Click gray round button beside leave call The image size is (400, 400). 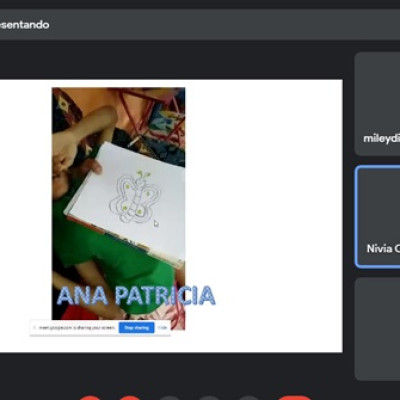click(249, 398)
